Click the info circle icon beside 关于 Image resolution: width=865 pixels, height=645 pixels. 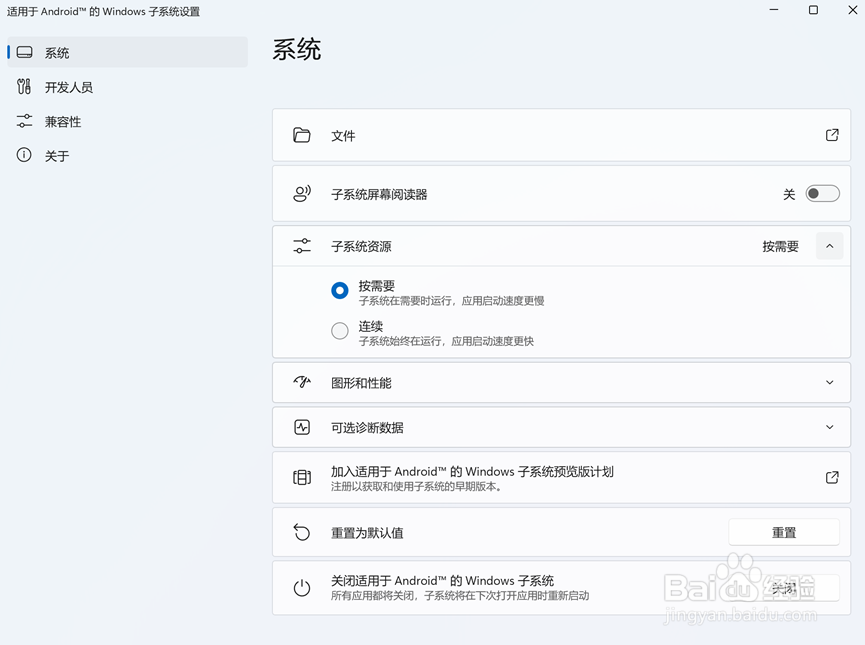point(24,155)
